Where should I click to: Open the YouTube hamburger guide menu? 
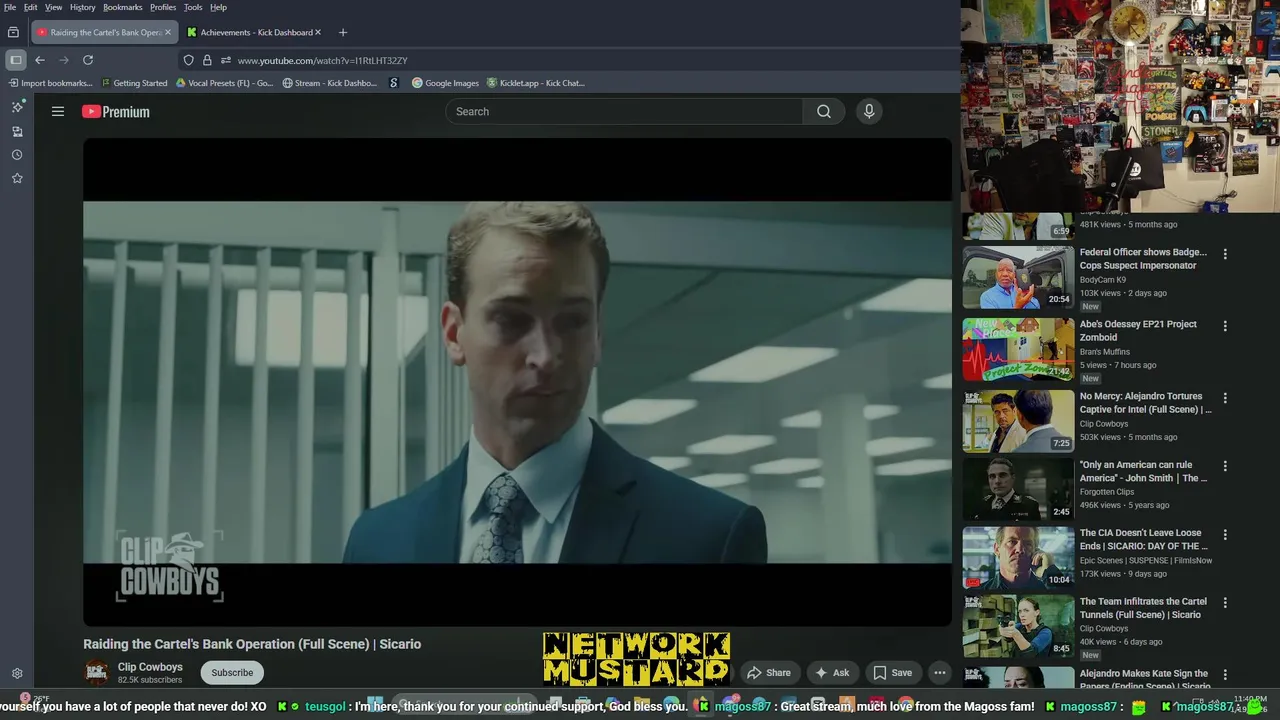click(58, 112)
